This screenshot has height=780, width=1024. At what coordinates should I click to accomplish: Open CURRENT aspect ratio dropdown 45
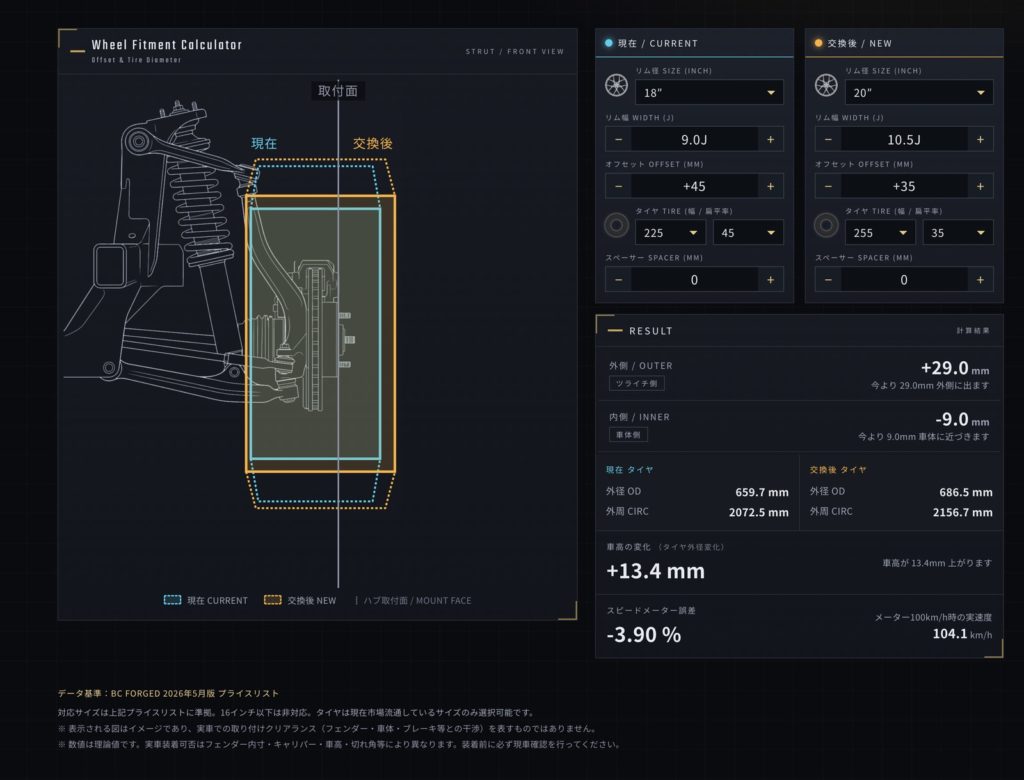(x=748, y=233)
